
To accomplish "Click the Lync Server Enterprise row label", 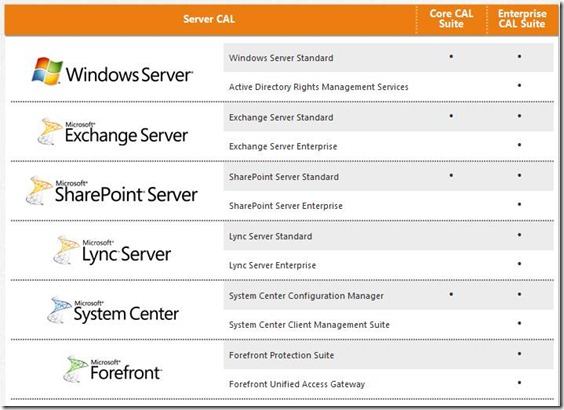I will coord(272,265).
